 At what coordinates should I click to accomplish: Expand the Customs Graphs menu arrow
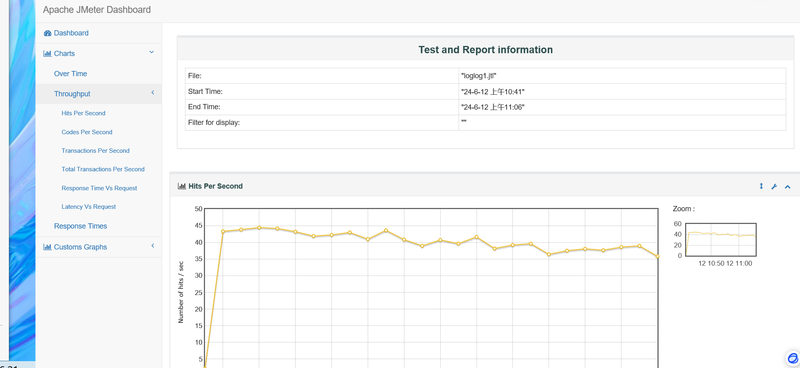153,246
